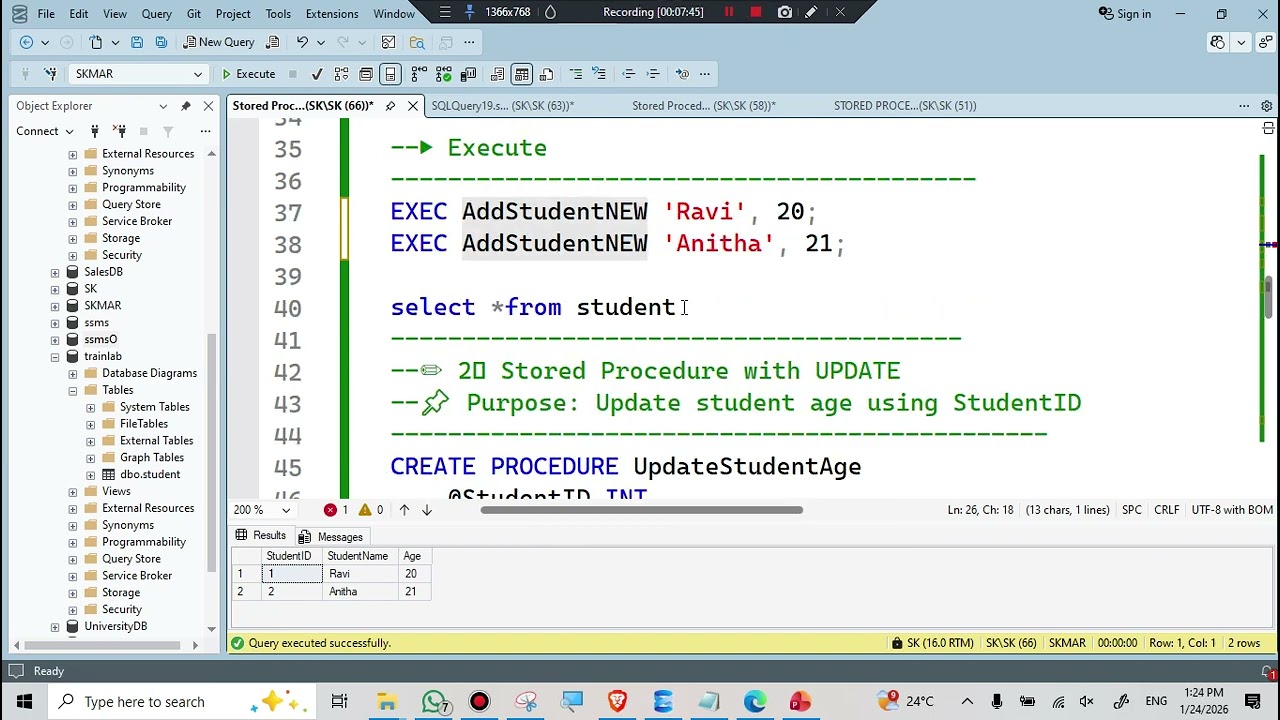Click Find in Files icon
The width and height of the screenshot is (1280, 720).
click(x=417, y=42)
